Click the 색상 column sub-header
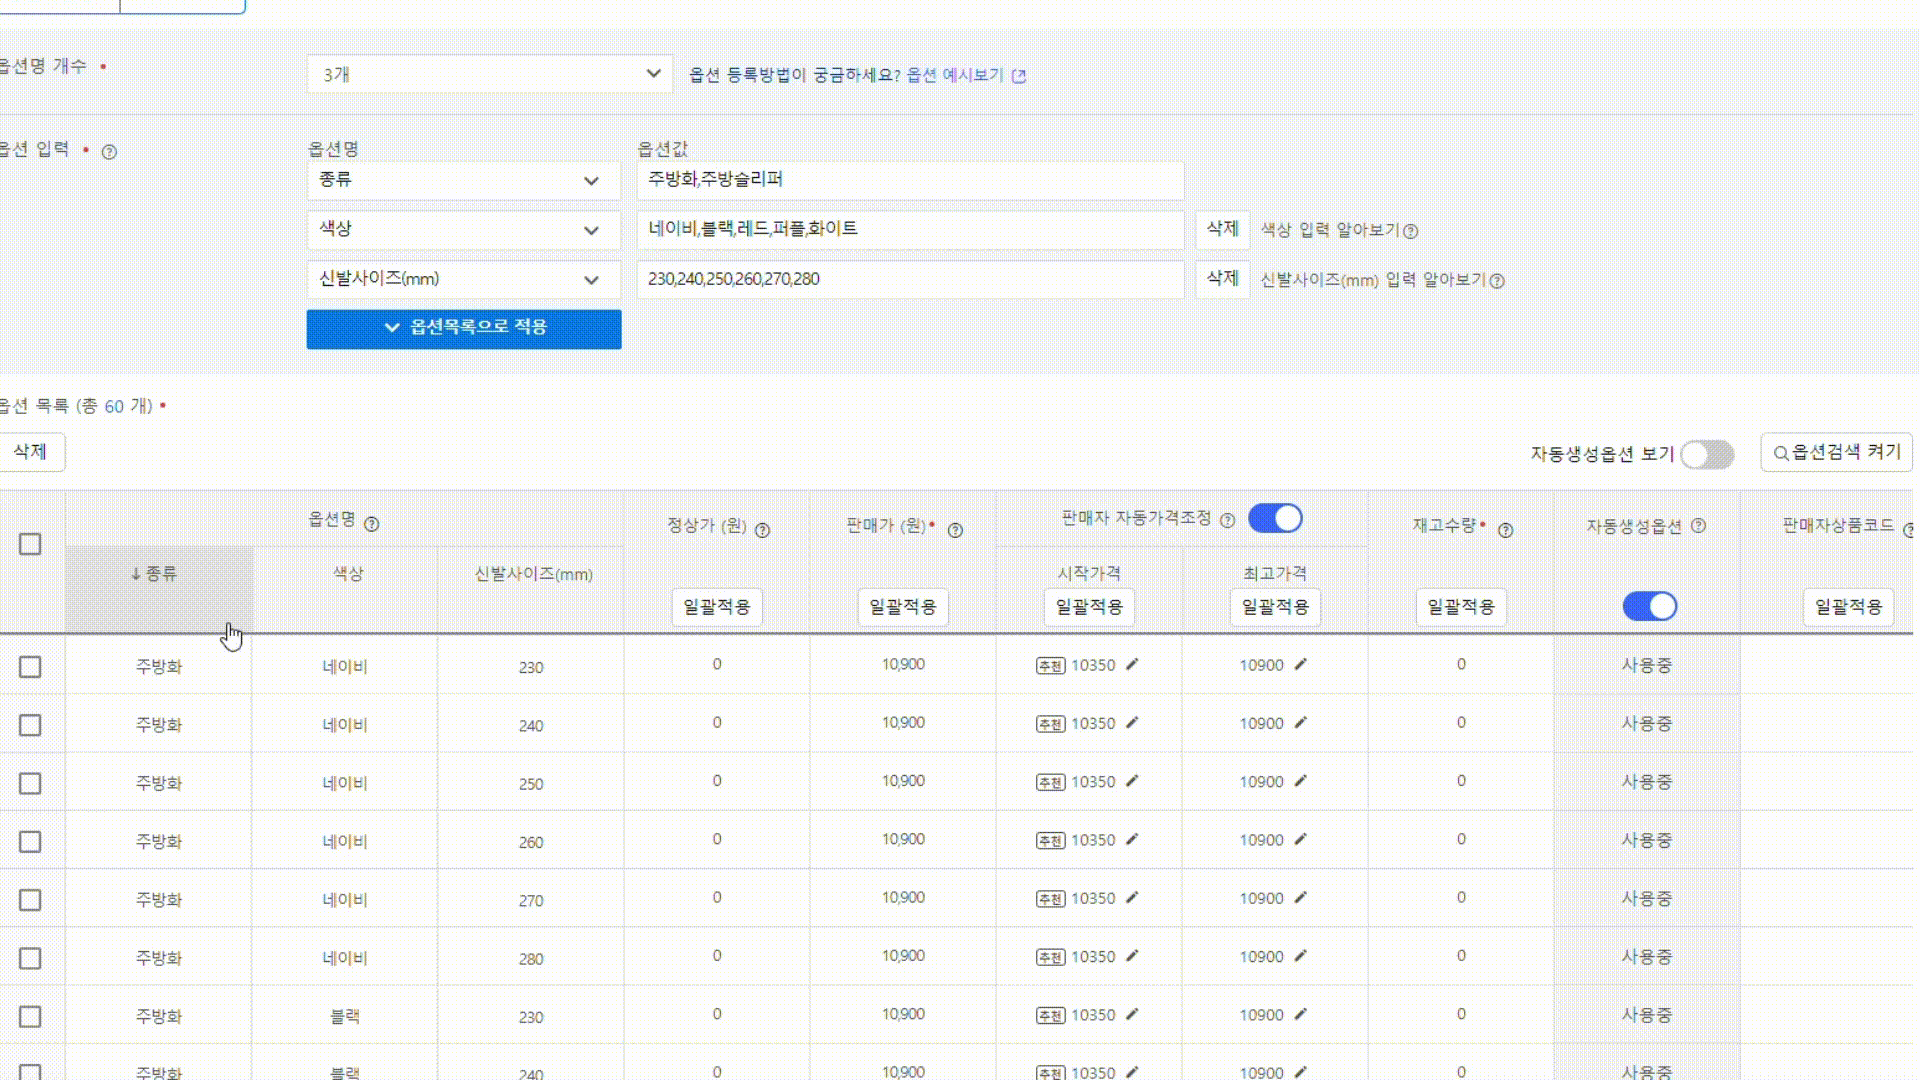The width and height of the screenshot is (1920, 1080). coord(347,574)
